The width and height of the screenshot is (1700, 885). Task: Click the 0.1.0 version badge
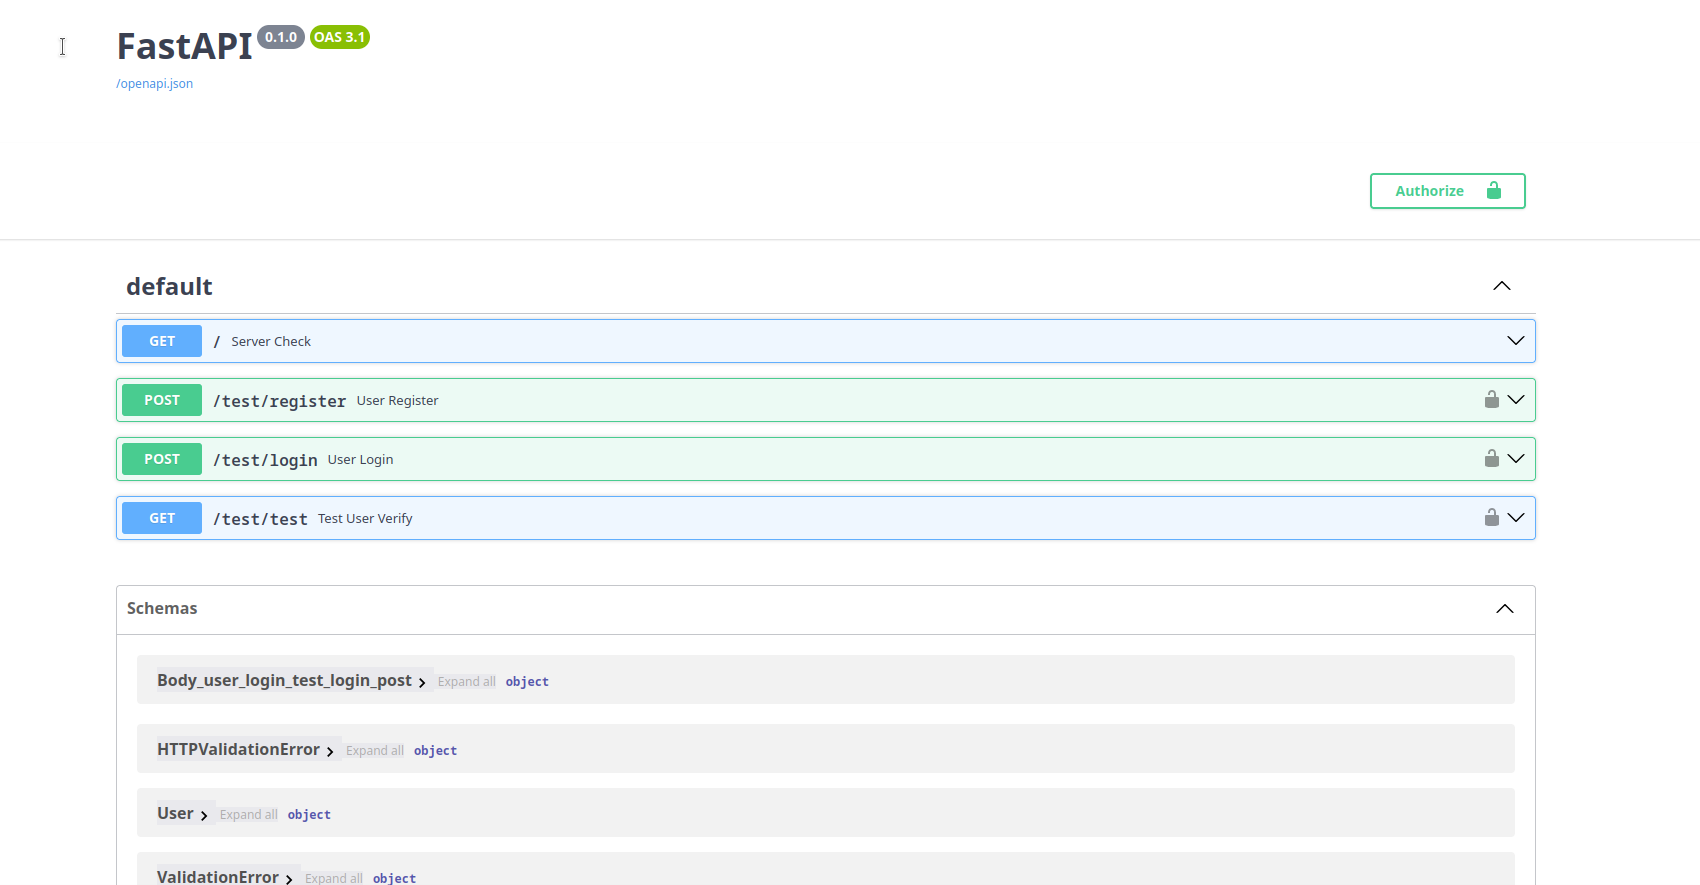[281, 37]
